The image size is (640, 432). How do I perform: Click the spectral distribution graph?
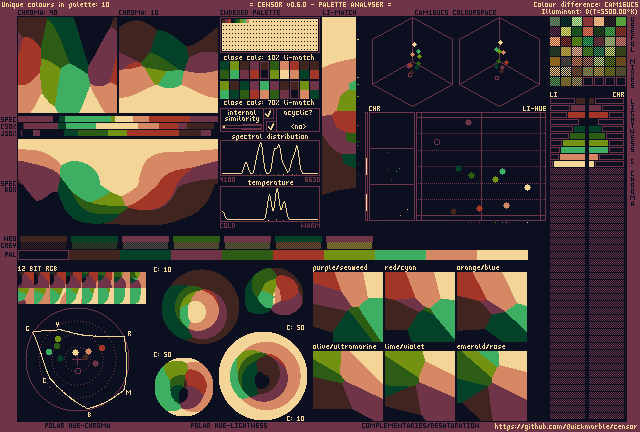click(x=270, y=159)
